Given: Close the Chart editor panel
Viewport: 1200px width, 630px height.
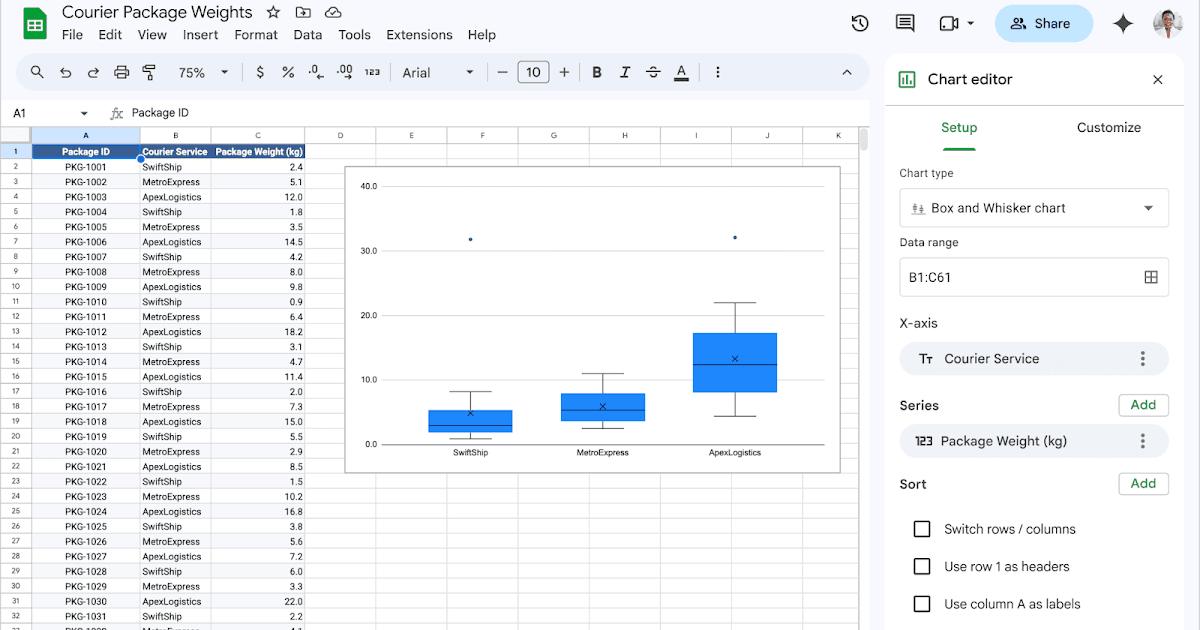Looking at the screenshot, I should (1158, 80).
